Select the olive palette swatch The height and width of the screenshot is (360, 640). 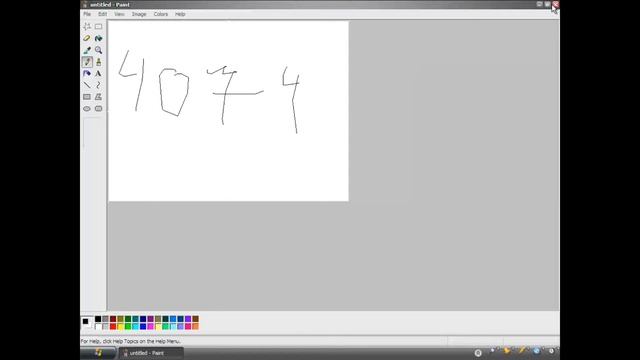coord(120,319)
